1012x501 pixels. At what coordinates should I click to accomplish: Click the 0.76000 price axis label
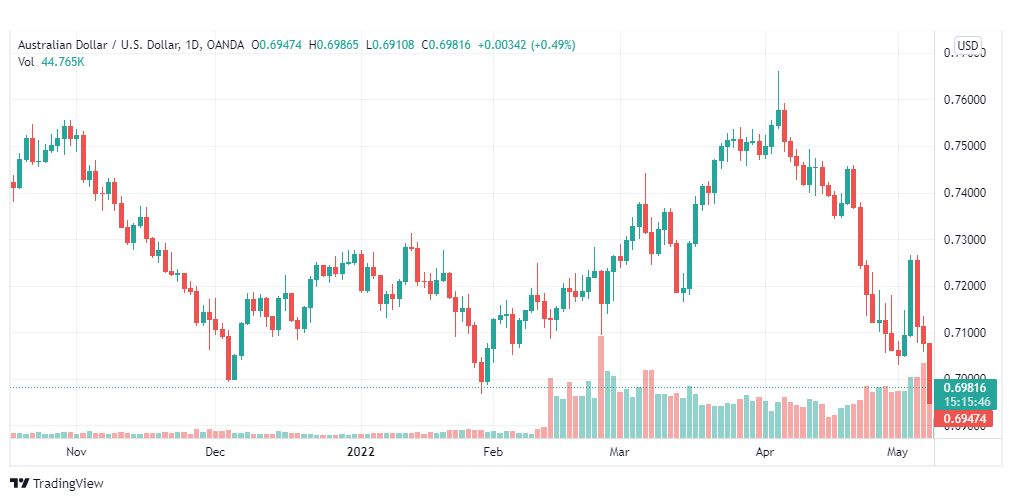[x=965, y=100]
